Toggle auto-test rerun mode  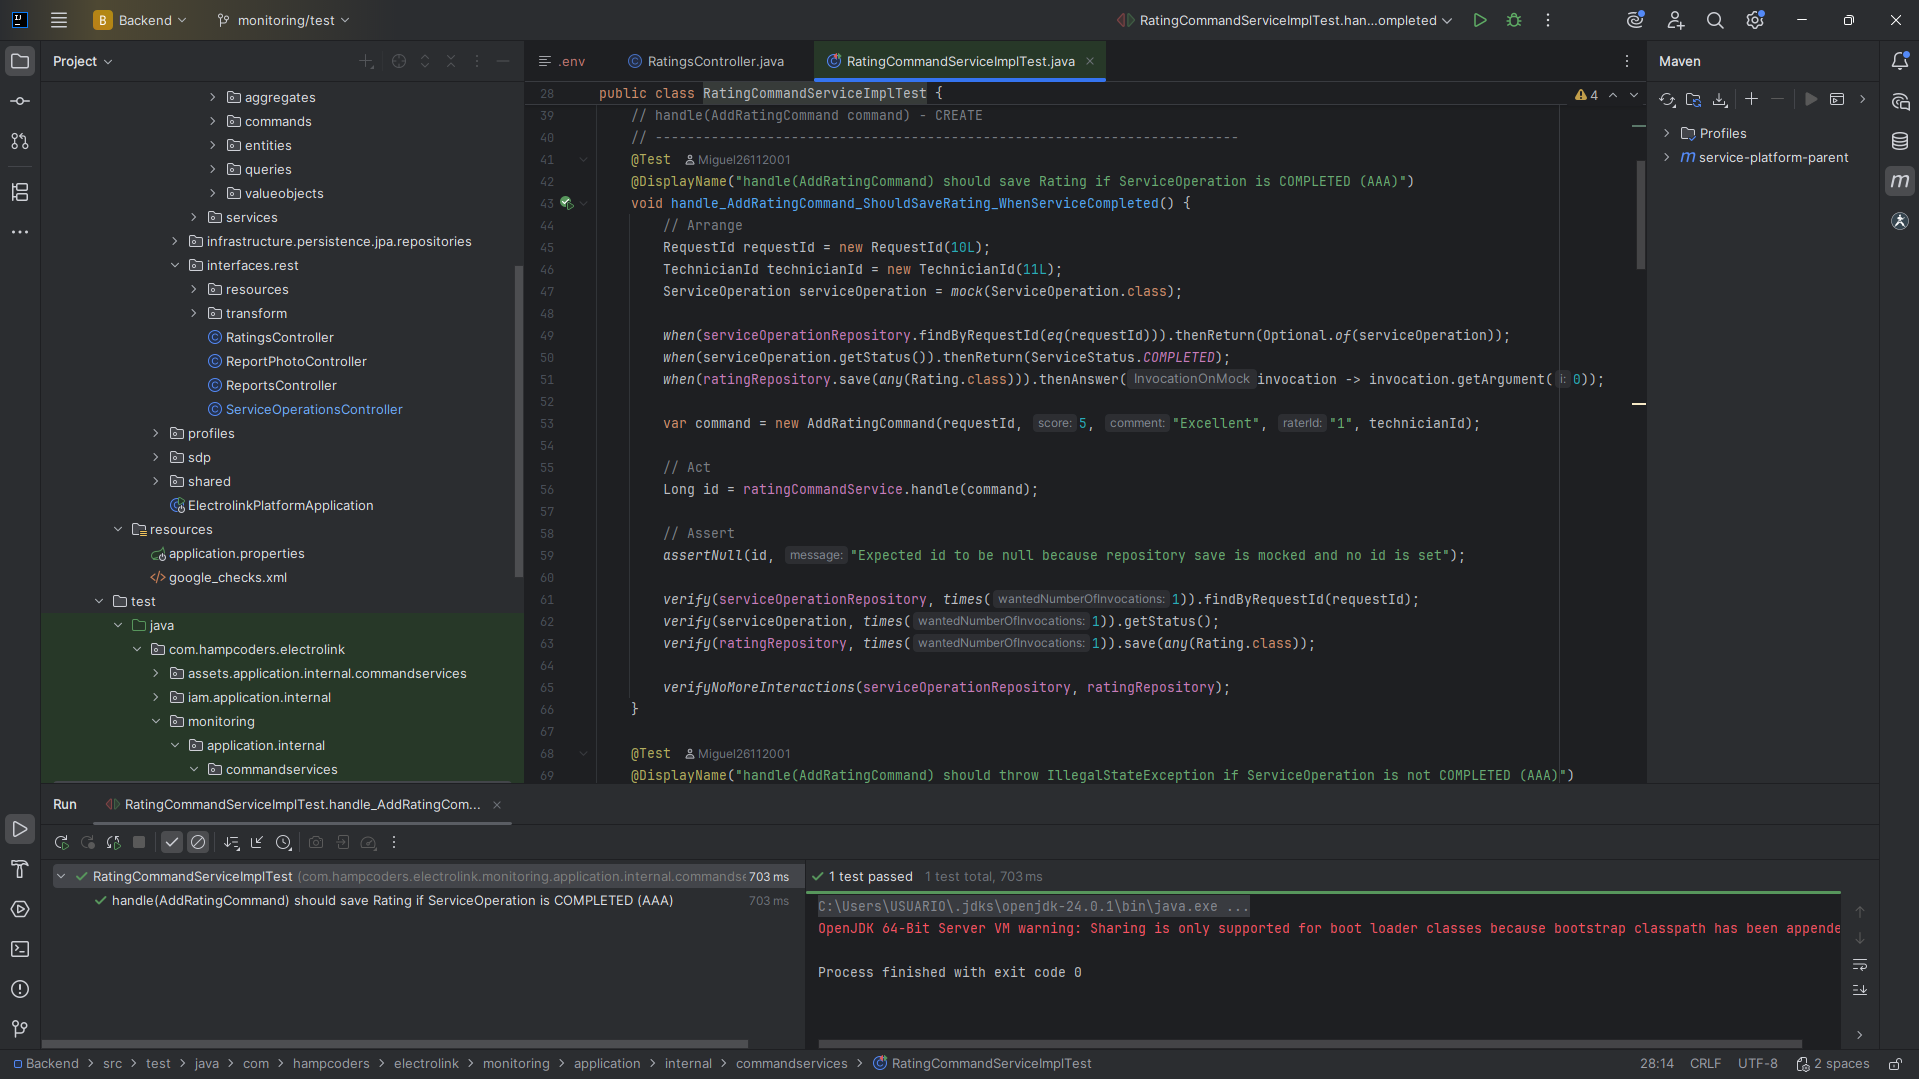113,843
